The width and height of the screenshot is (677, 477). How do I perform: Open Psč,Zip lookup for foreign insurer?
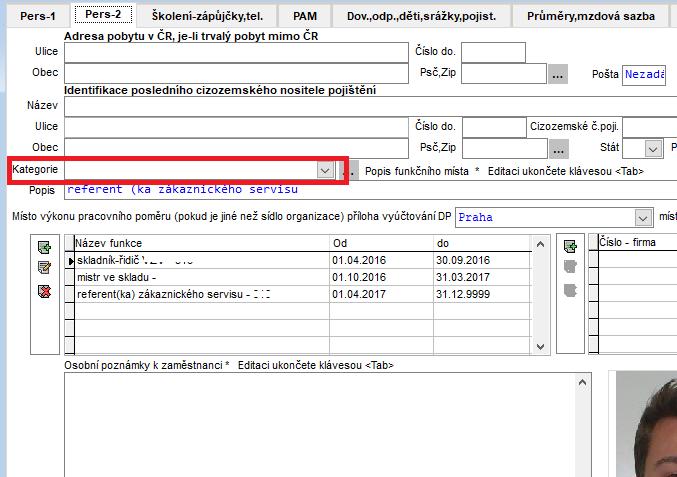point(559,149)
